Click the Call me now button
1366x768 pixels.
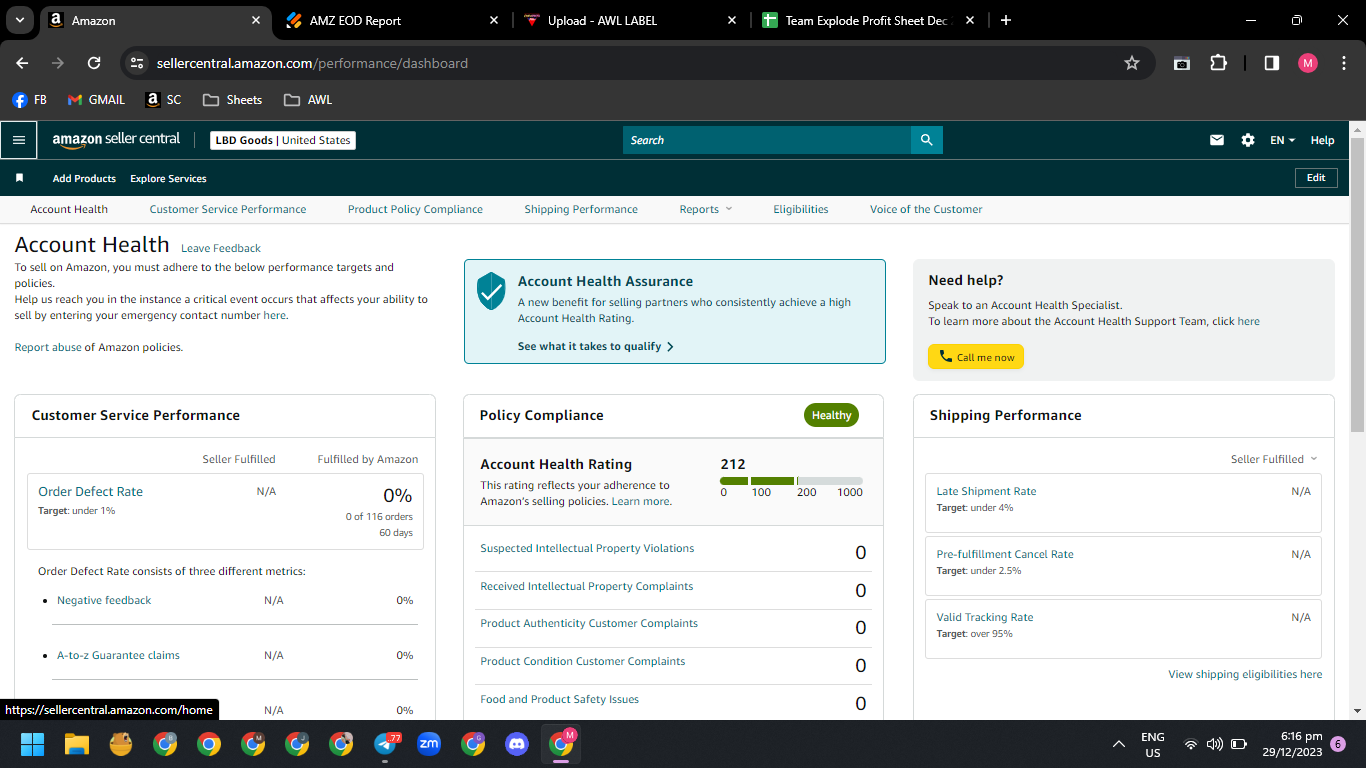click(x=976, y=357)
